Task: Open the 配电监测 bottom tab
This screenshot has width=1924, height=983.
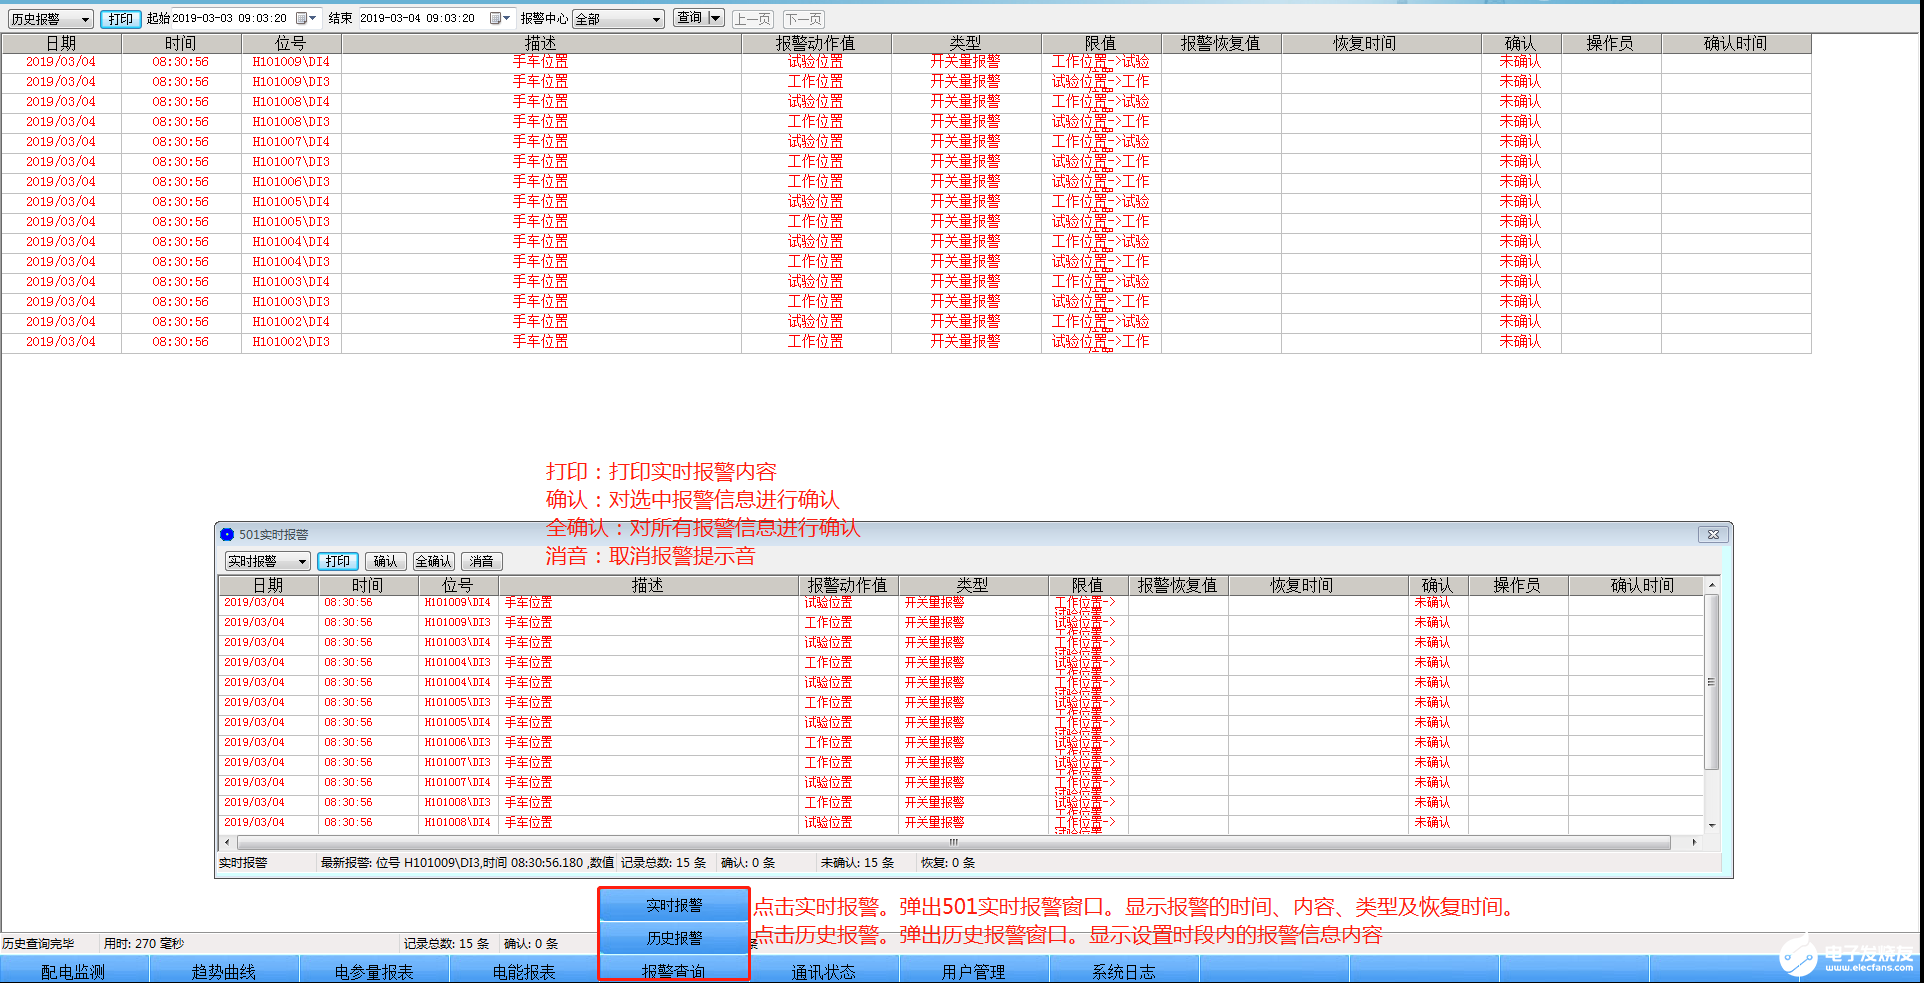Action: (x=74, y=971)
